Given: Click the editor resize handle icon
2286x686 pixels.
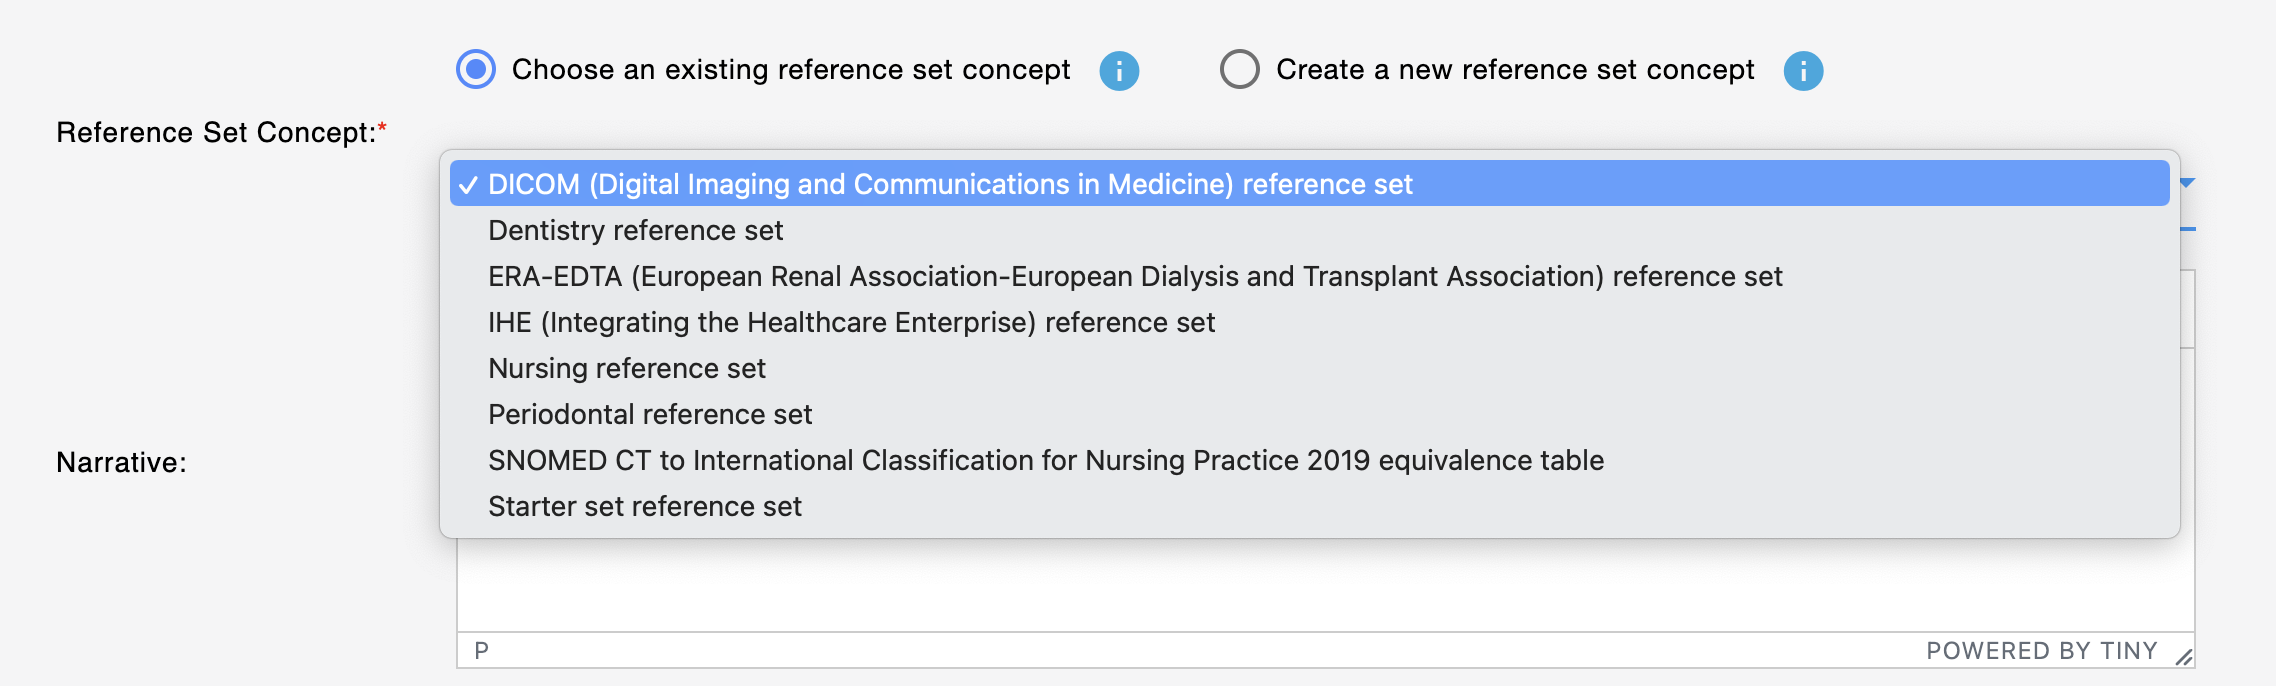Looking at the screenshot, I should point(2184,656).
